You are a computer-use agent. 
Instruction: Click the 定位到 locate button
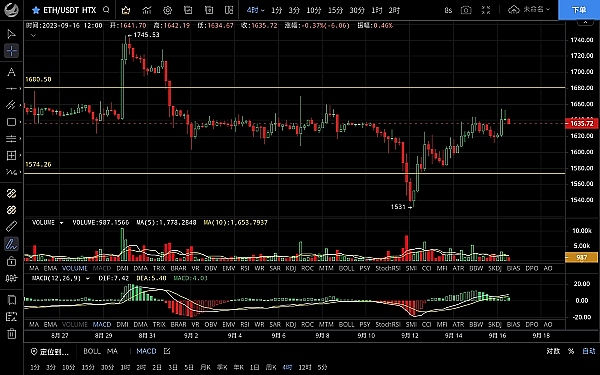(50, 352)
